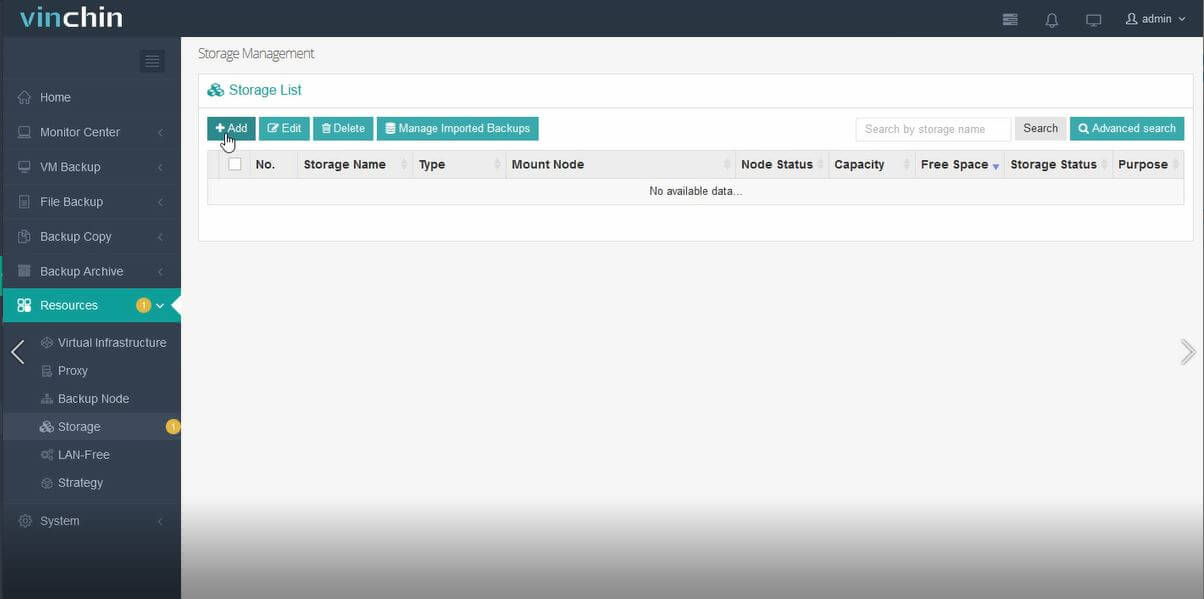Open the monitor/console icon in the top bar
Viewport: 1204px width, 599px height.
coord(1093,18)
